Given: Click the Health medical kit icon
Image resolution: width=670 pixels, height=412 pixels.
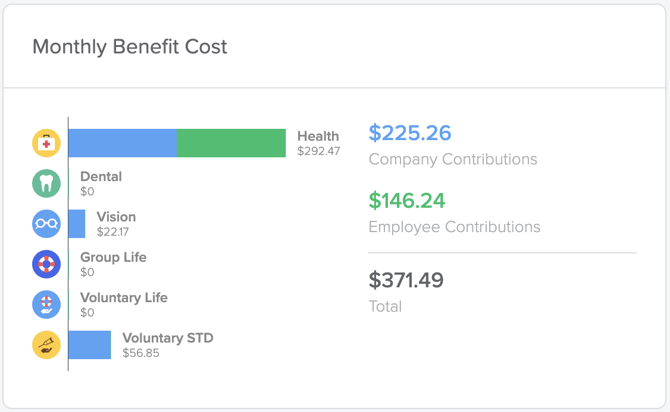Looking at the screenshot, I should point(46,143).
